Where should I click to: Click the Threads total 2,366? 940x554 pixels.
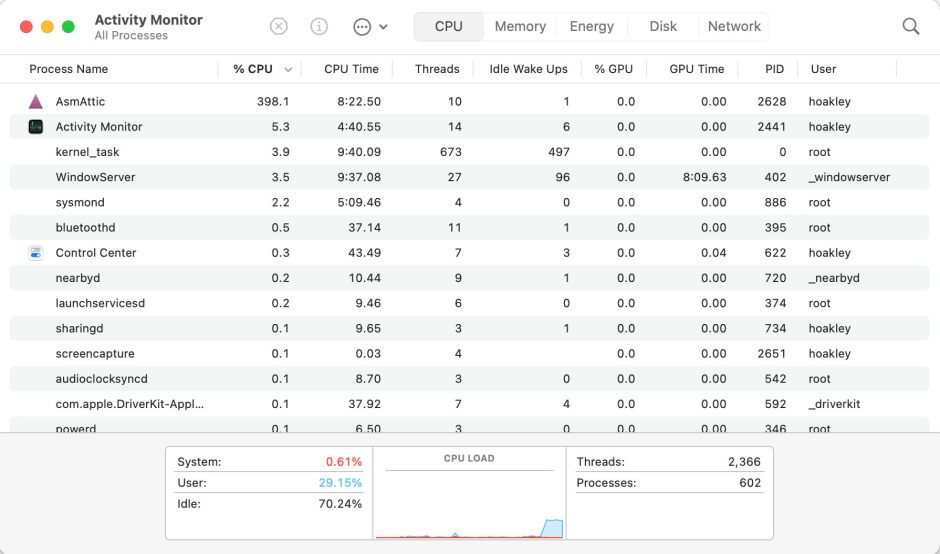[x=744, y=462]
